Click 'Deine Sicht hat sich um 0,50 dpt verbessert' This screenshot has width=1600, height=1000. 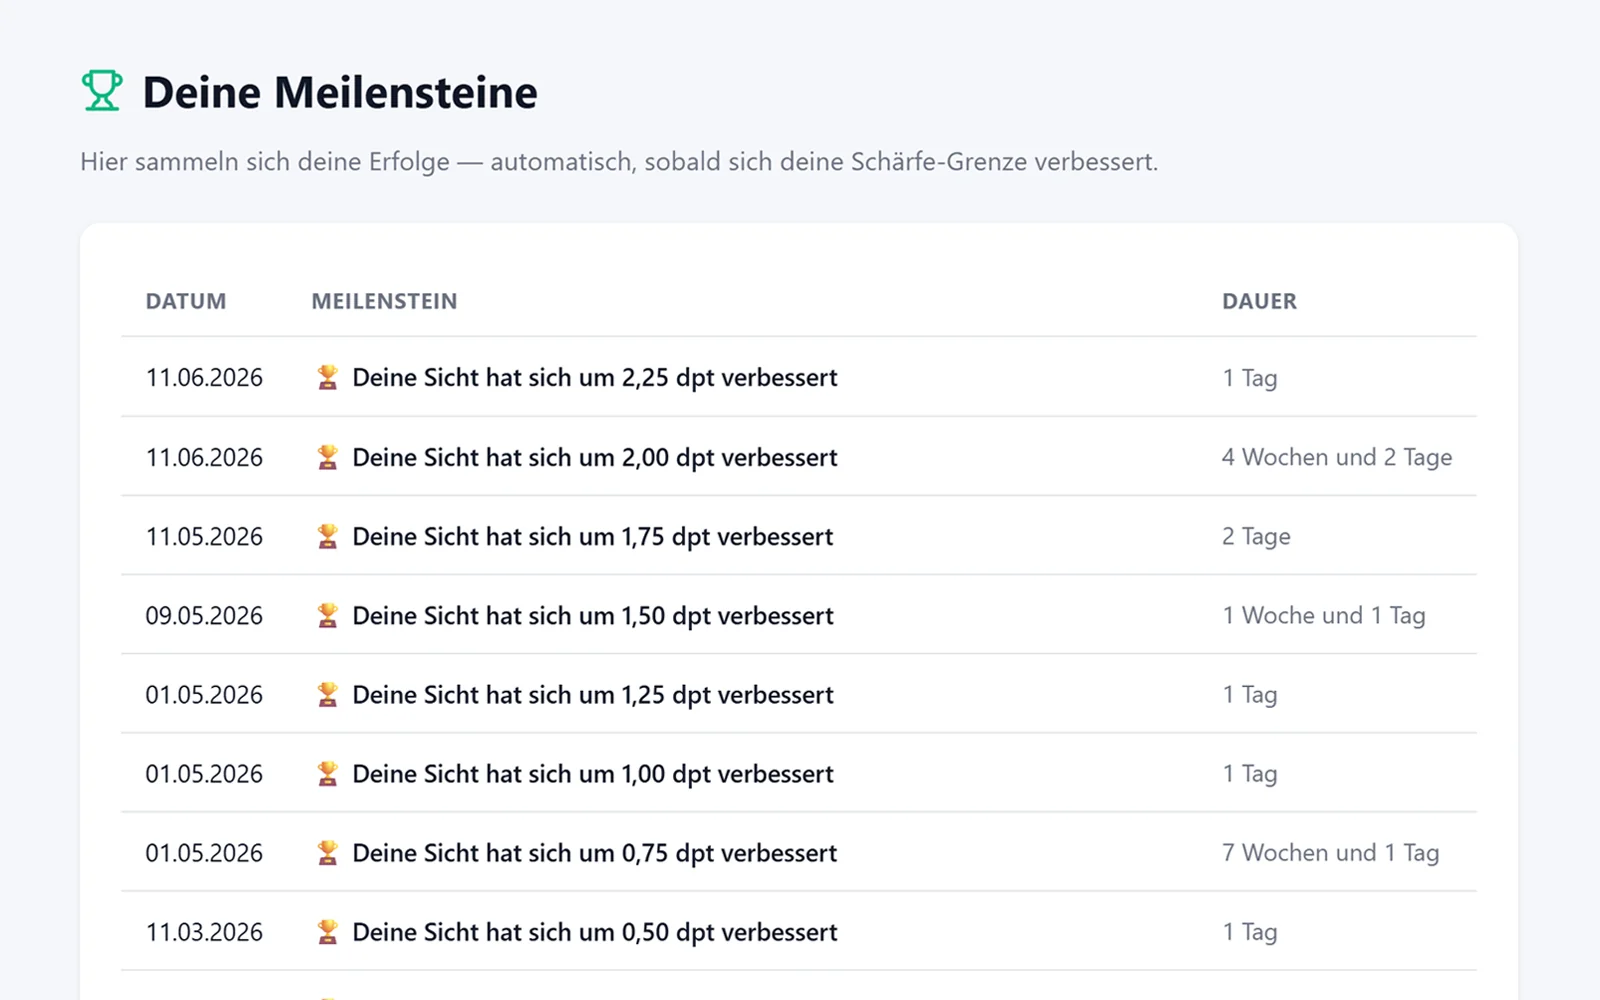click(x=595, y=932)
